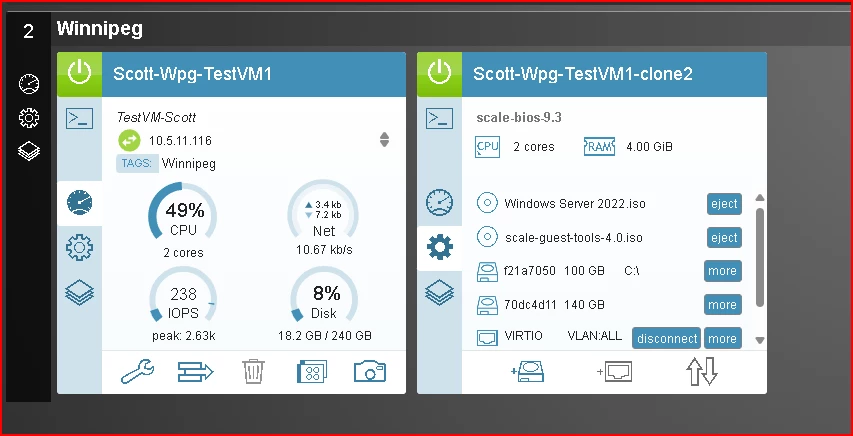Click the network port icon for VIRTIO

(487, 338)
